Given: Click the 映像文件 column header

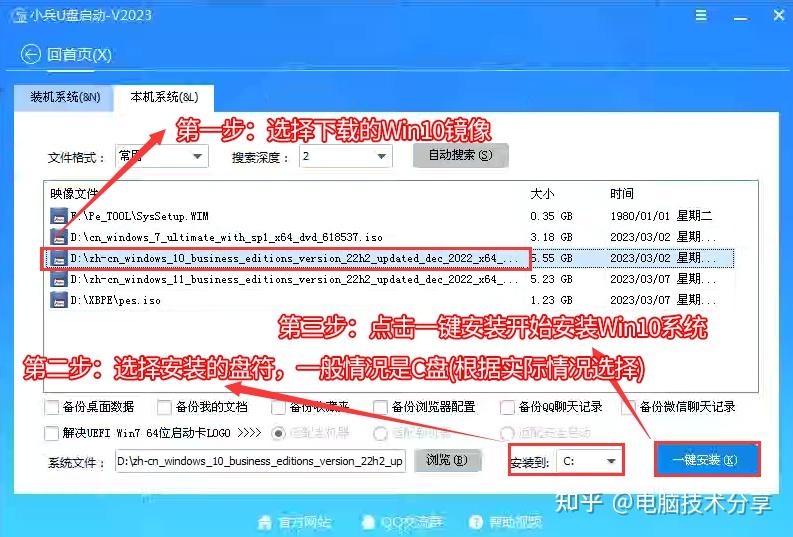Looking at the screenshot, I should tap(74, 194).
